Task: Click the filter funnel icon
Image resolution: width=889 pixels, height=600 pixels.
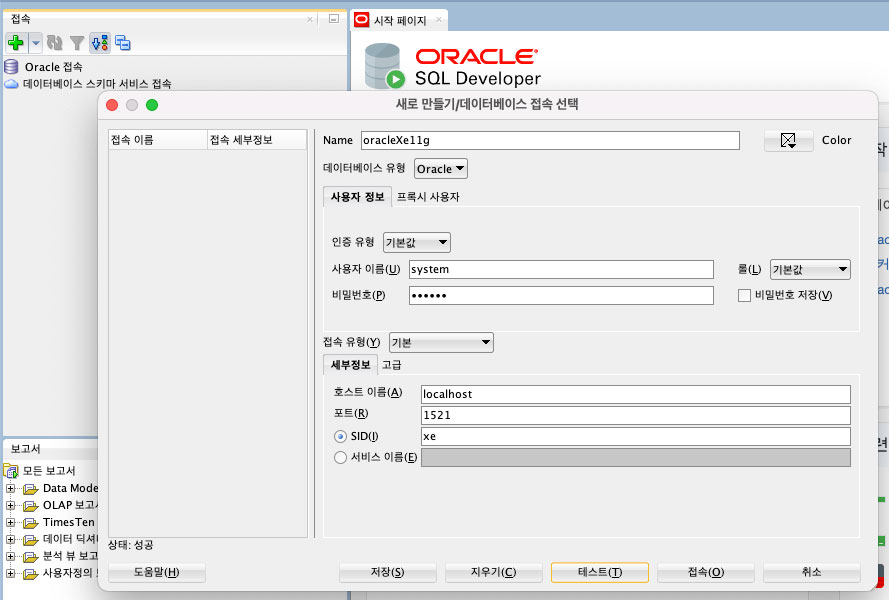Action: (x=77, y=43)
